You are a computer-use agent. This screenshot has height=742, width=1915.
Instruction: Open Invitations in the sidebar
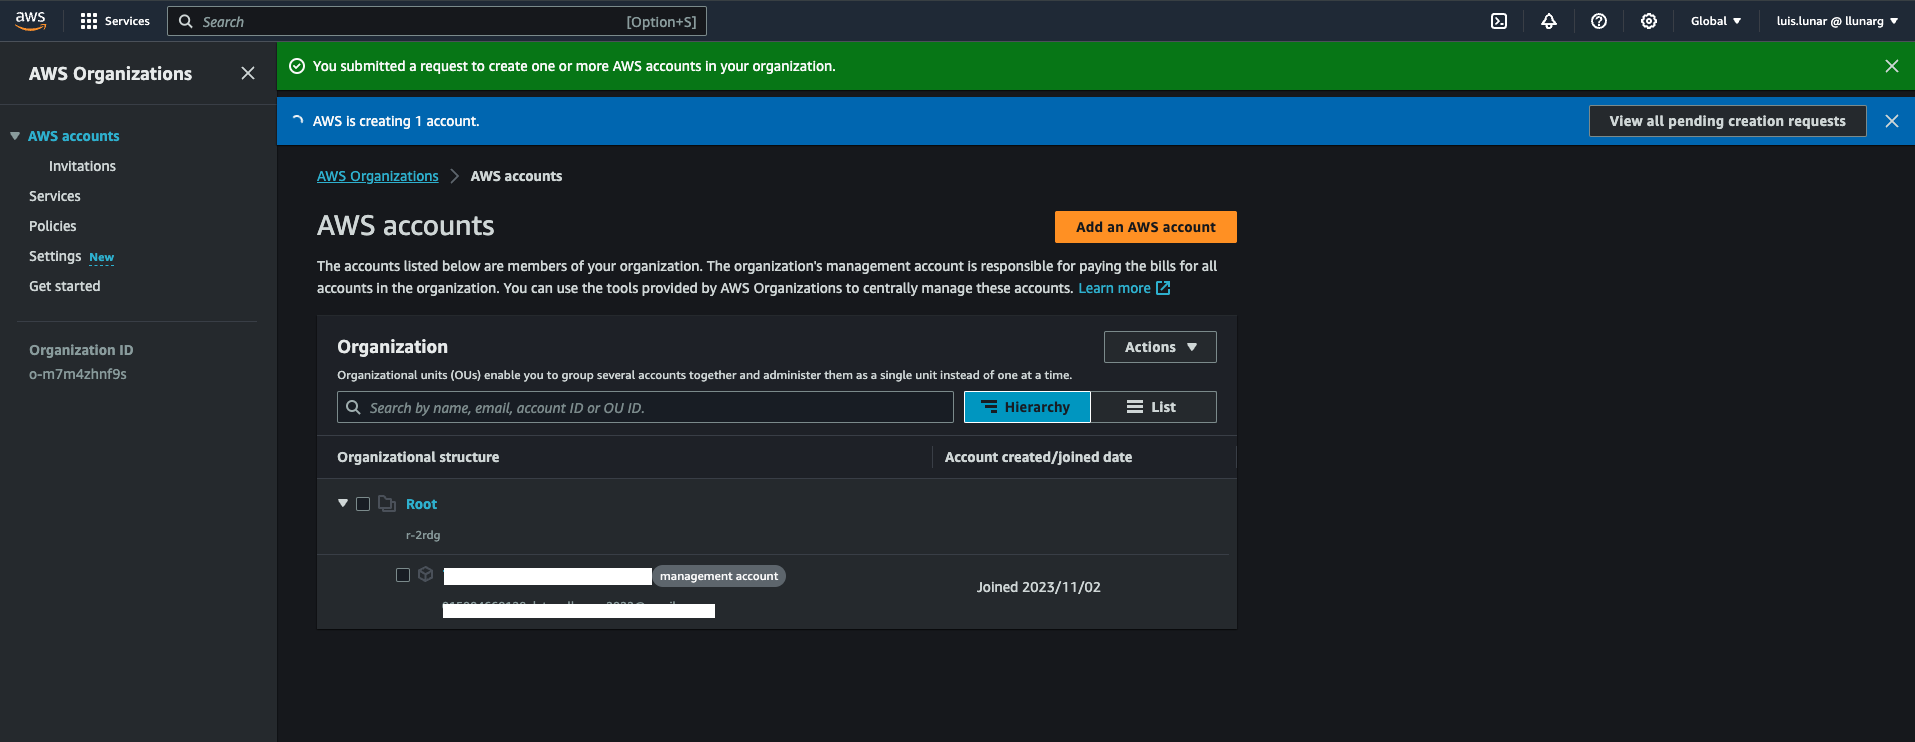click(82, 166)
